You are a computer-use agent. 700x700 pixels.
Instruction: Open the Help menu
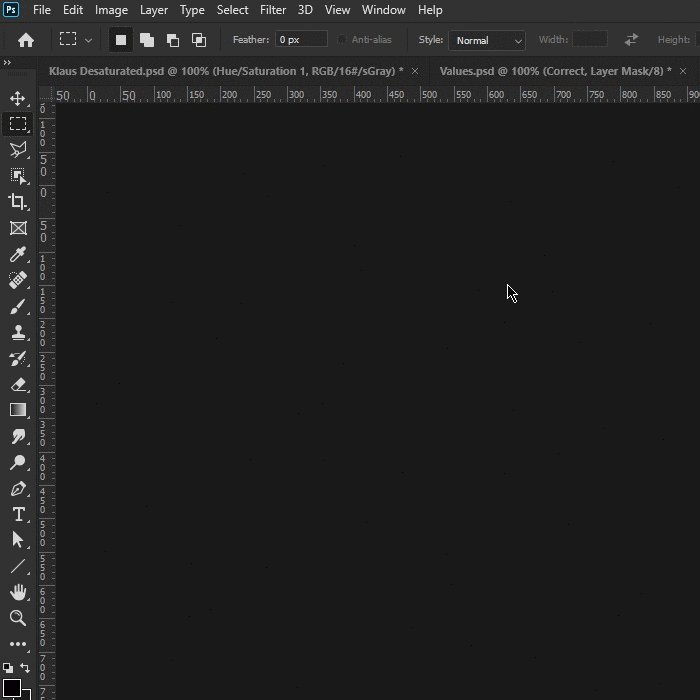tap(430, 10)
